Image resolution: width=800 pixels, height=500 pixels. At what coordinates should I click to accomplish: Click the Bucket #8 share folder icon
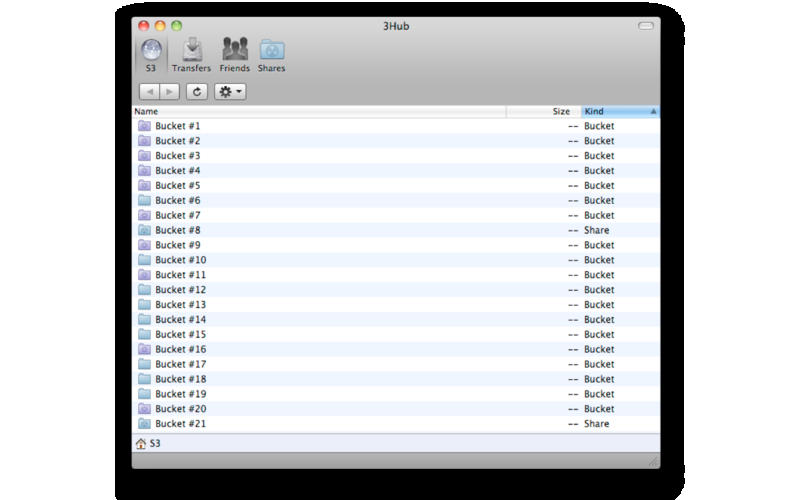click(144, 230)
